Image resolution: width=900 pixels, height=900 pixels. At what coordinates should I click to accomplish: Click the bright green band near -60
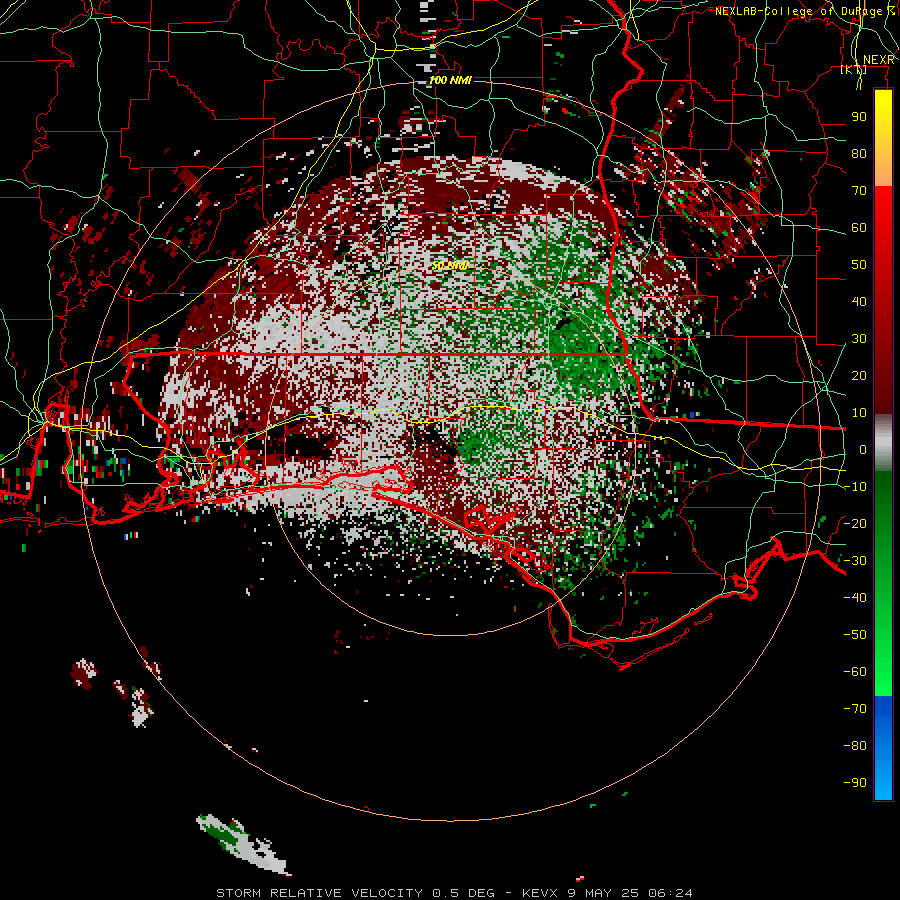click(x=883, y=672)
